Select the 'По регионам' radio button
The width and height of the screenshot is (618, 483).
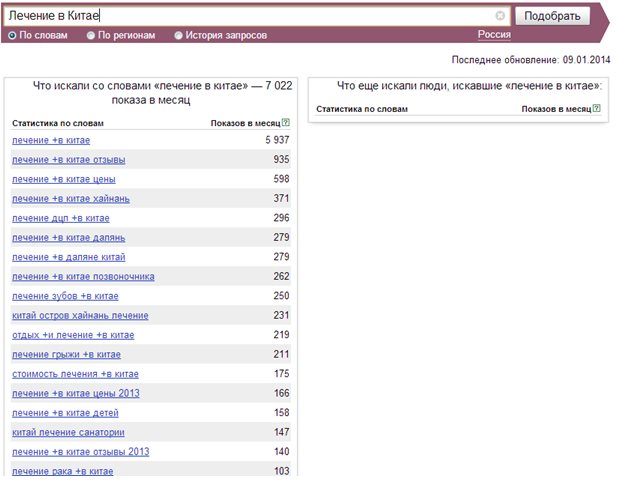tap(91, 35)
